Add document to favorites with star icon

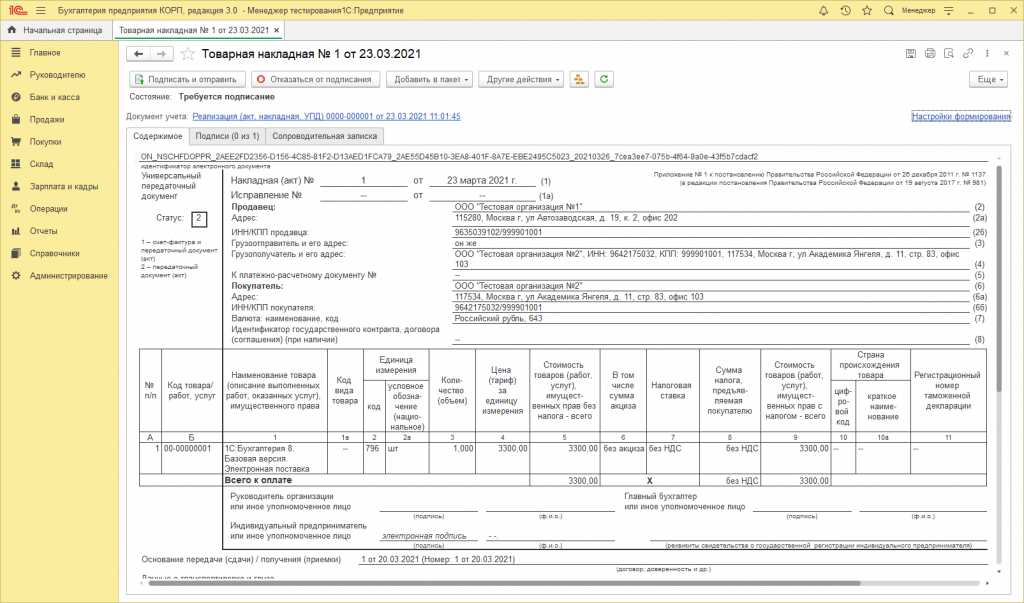187,54
